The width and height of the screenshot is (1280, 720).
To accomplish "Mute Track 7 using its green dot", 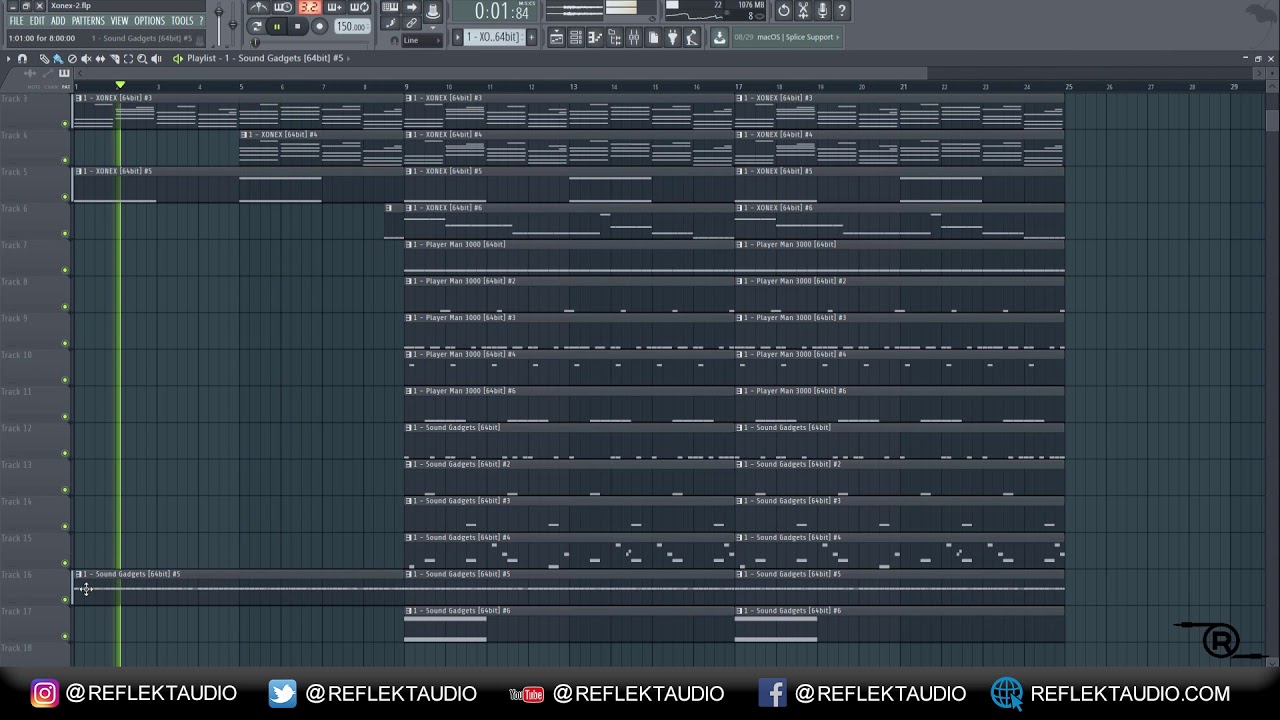I will click(66, 270).
